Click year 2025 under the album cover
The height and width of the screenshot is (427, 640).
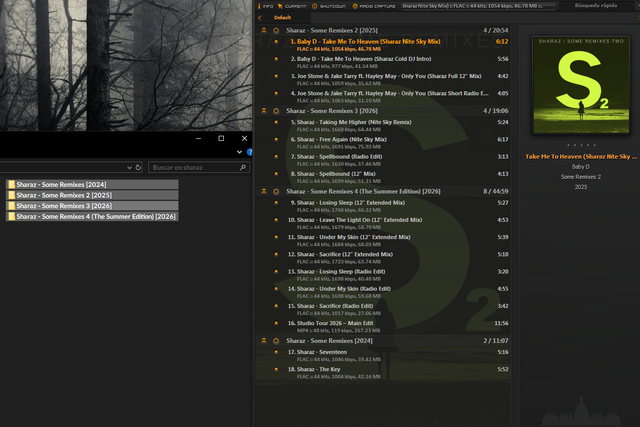(581, 187)
